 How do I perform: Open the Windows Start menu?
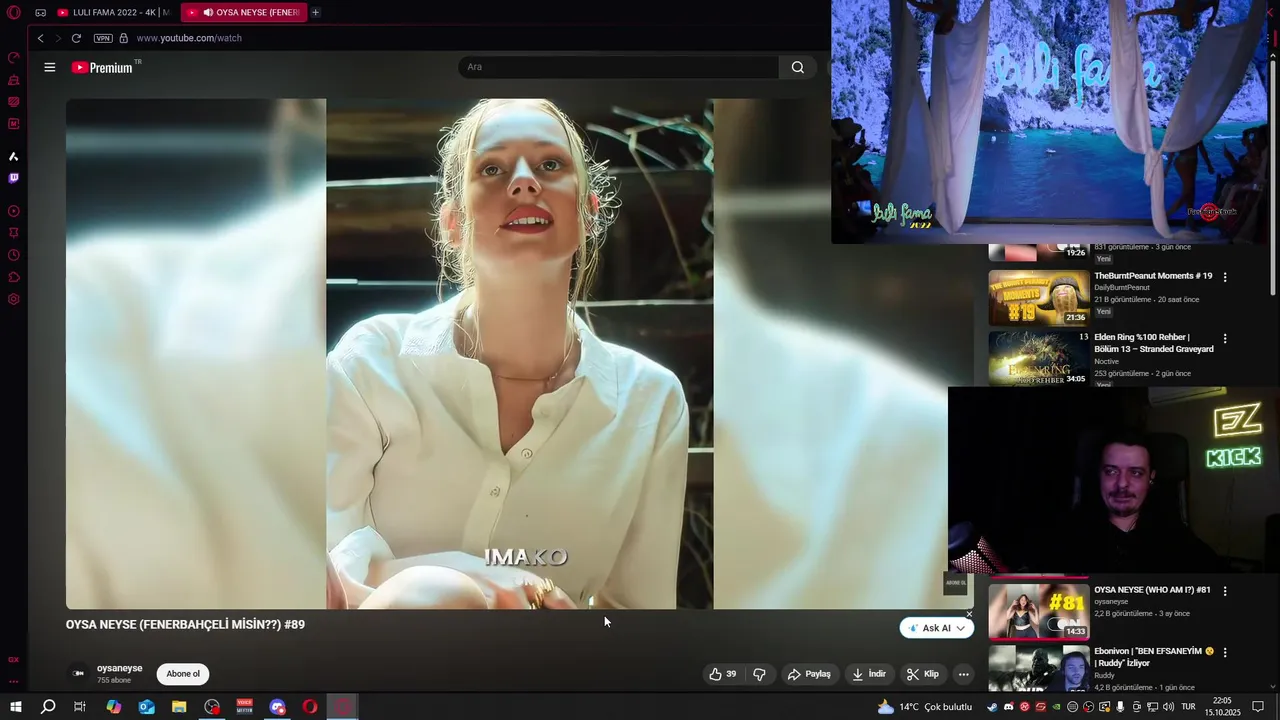coord(16,707)
